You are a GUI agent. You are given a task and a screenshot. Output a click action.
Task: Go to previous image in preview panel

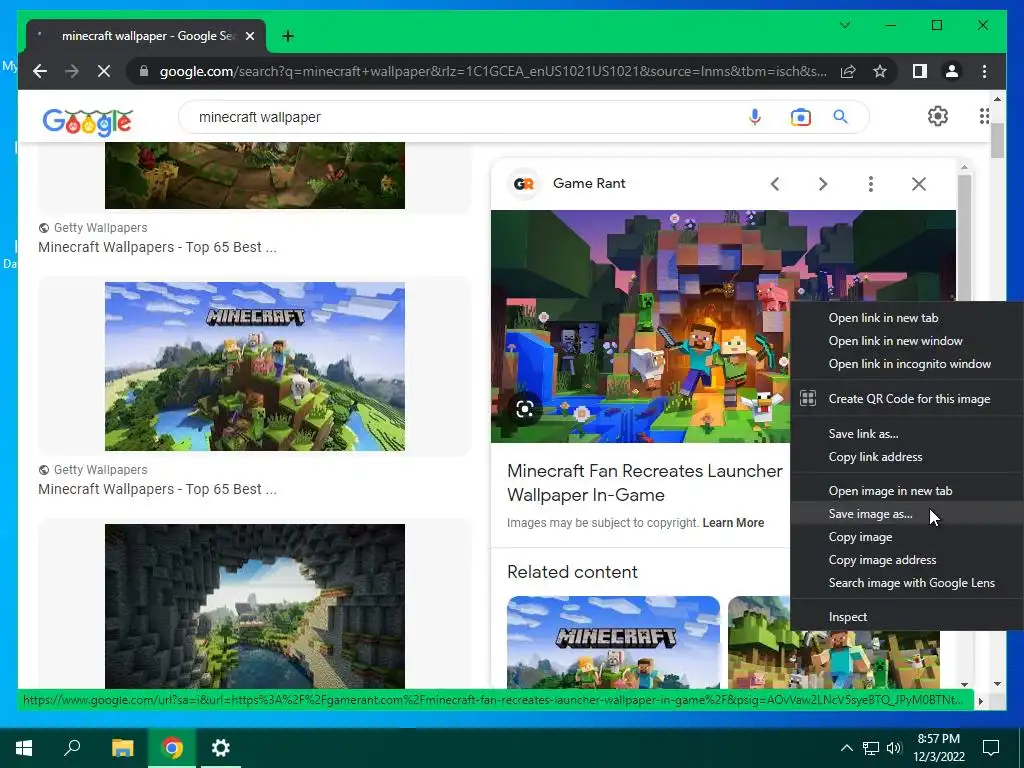tap(775, 184)
